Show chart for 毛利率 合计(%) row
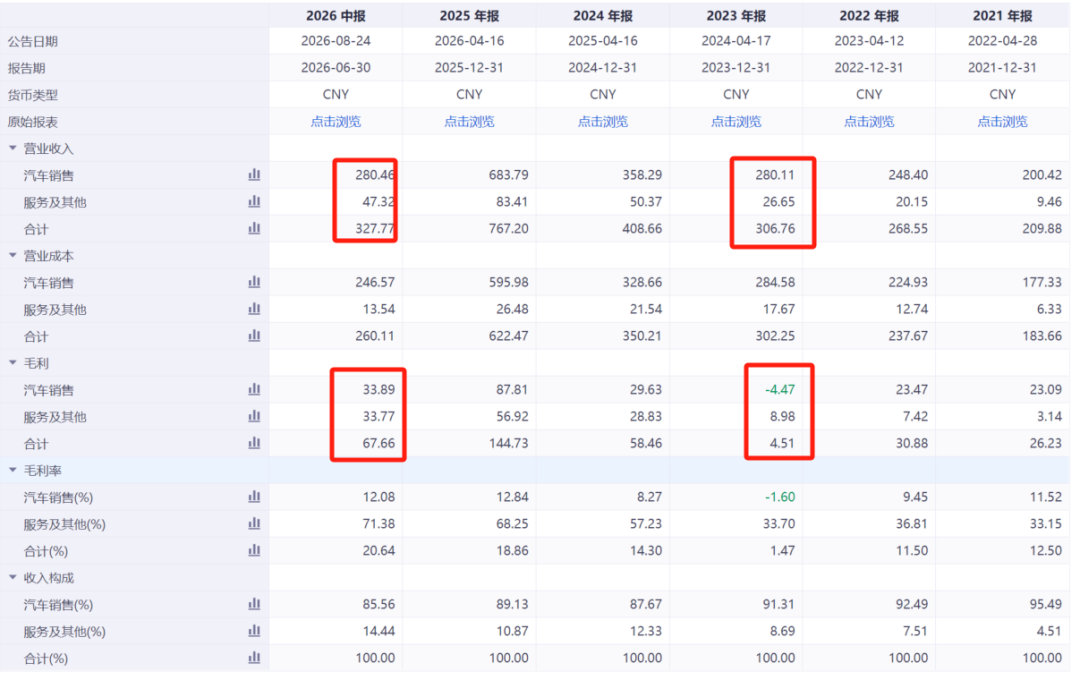 [x=254, y=550]
